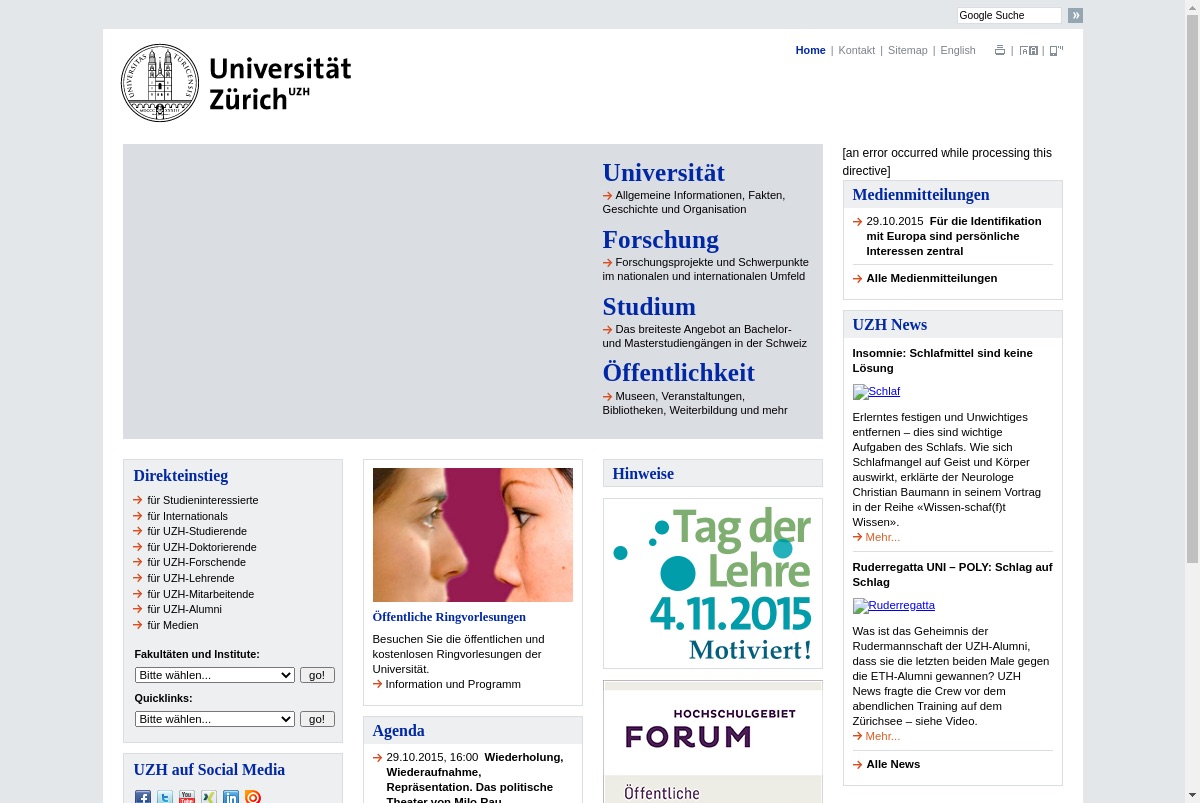Open UZH Twitter icon
This screenshot has width=1200, height=803.
coord(165,797)
